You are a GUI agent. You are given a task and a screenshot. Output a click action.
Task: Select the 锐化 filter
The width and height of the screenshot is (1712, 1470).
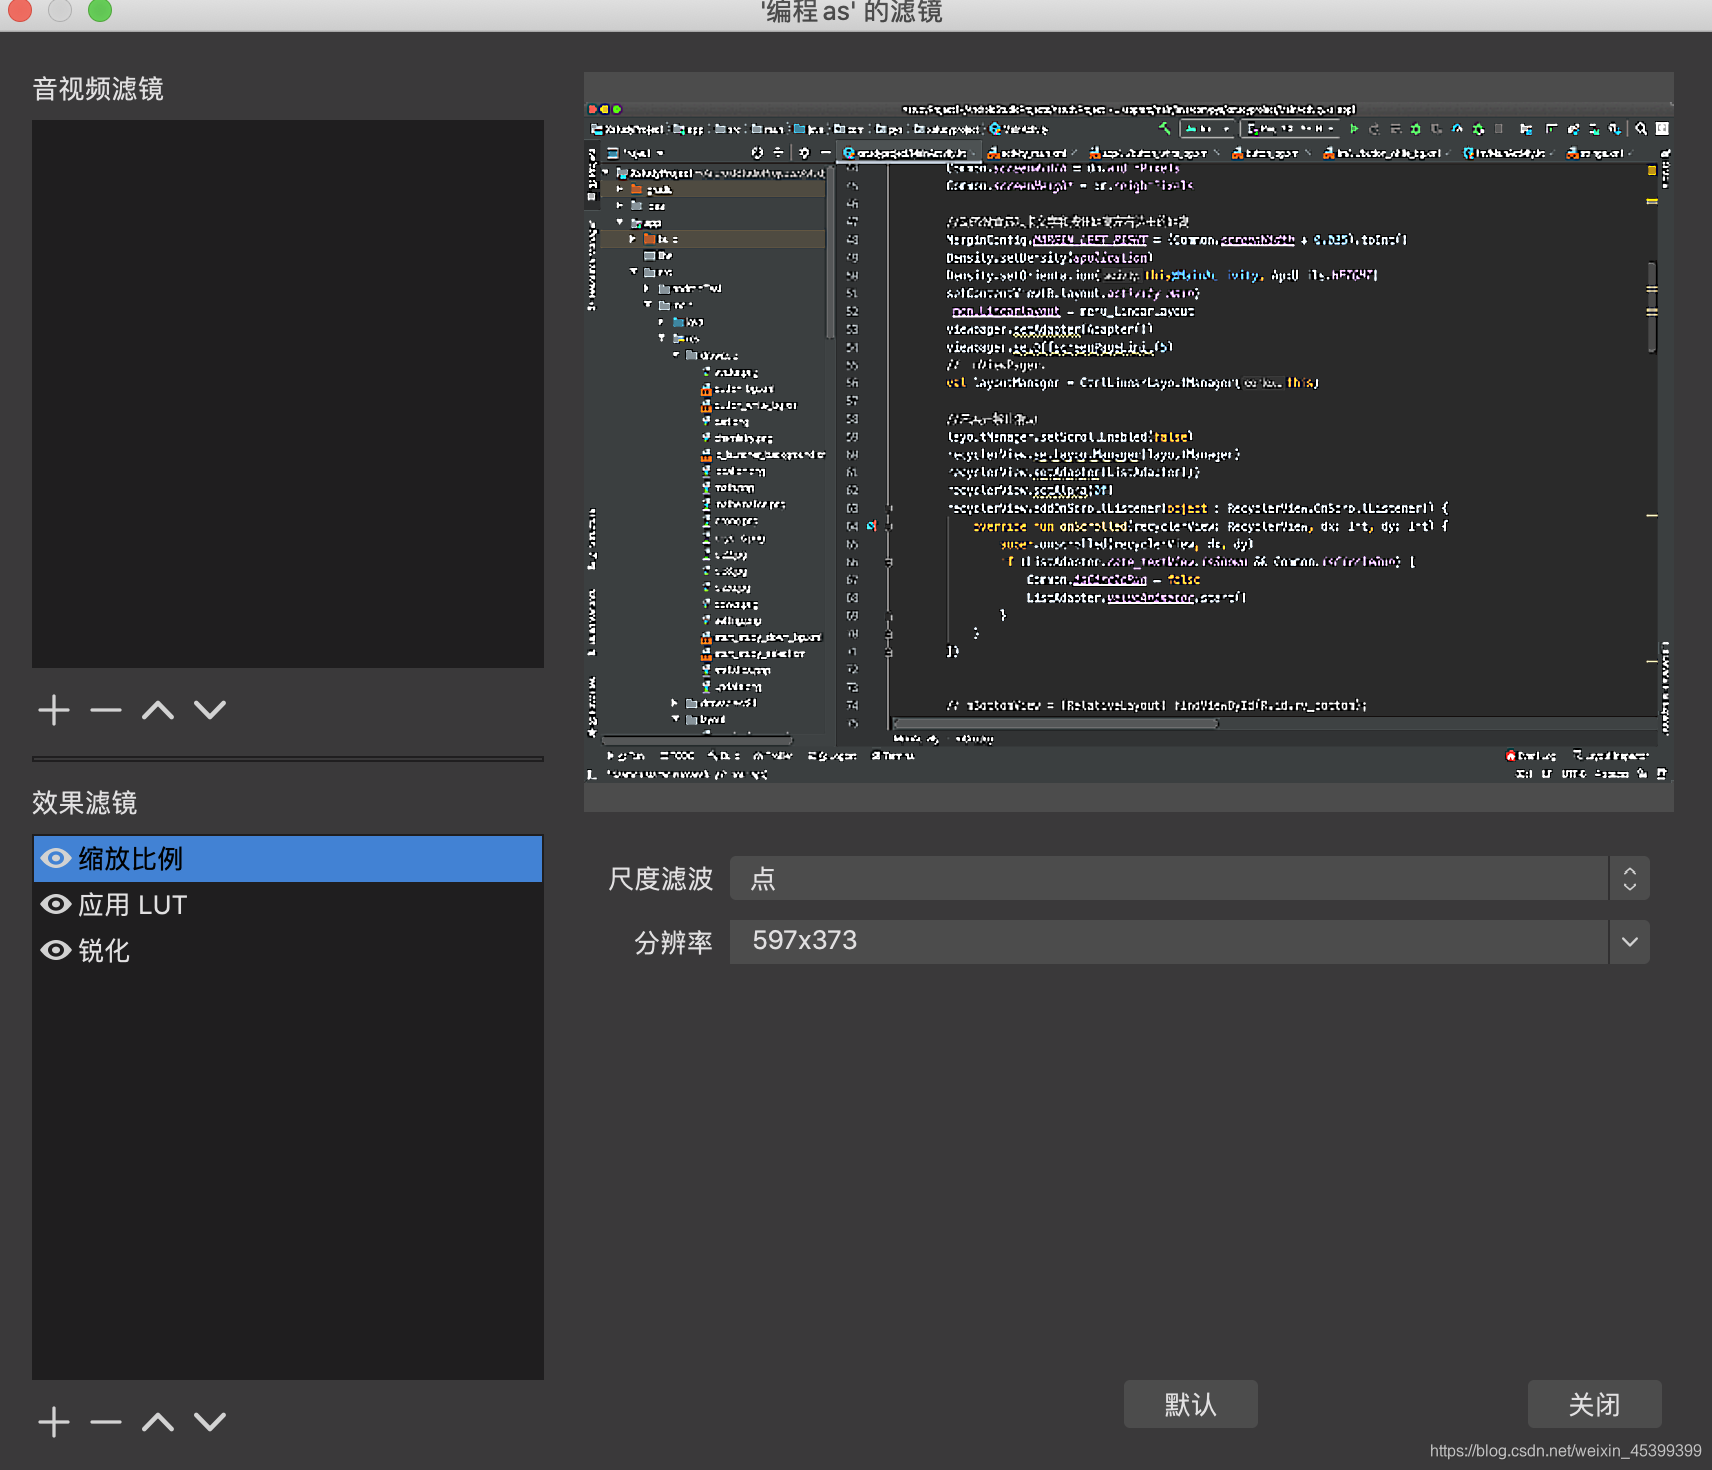tap(288, 951)
